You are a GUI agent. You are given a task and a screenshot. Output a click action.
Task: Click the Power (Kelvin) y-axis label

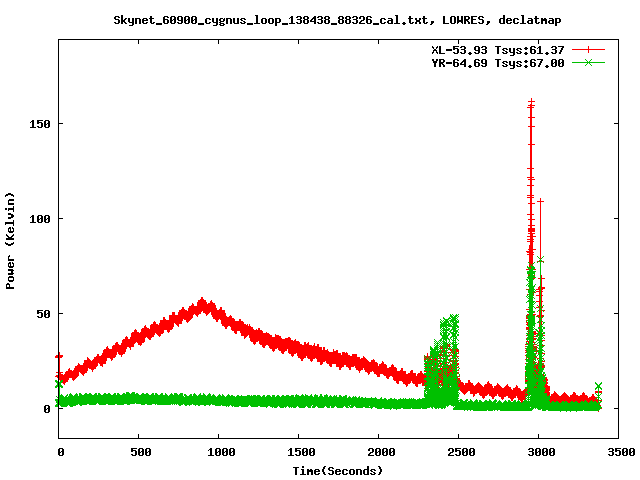pos(10,241)
